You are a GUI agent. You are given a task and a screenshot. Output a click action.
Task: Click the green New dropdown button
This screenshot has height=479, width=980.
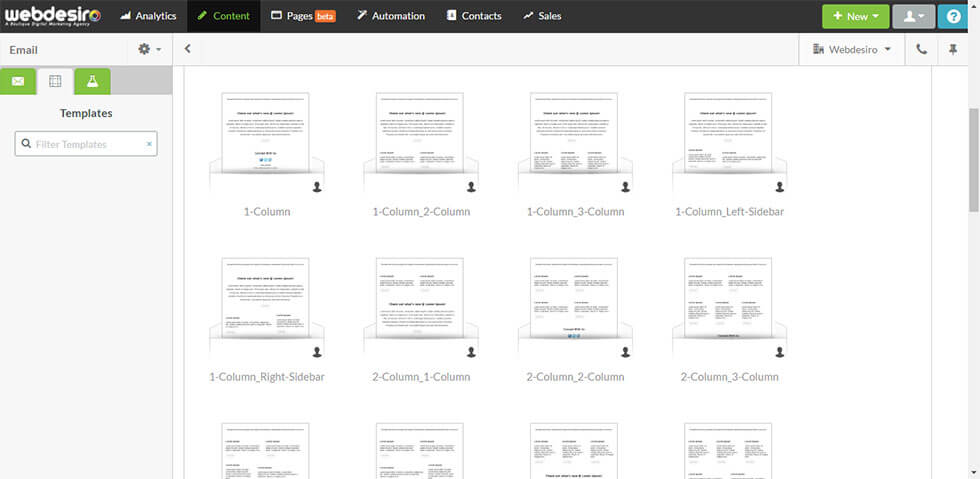click(x=856, y=16)
